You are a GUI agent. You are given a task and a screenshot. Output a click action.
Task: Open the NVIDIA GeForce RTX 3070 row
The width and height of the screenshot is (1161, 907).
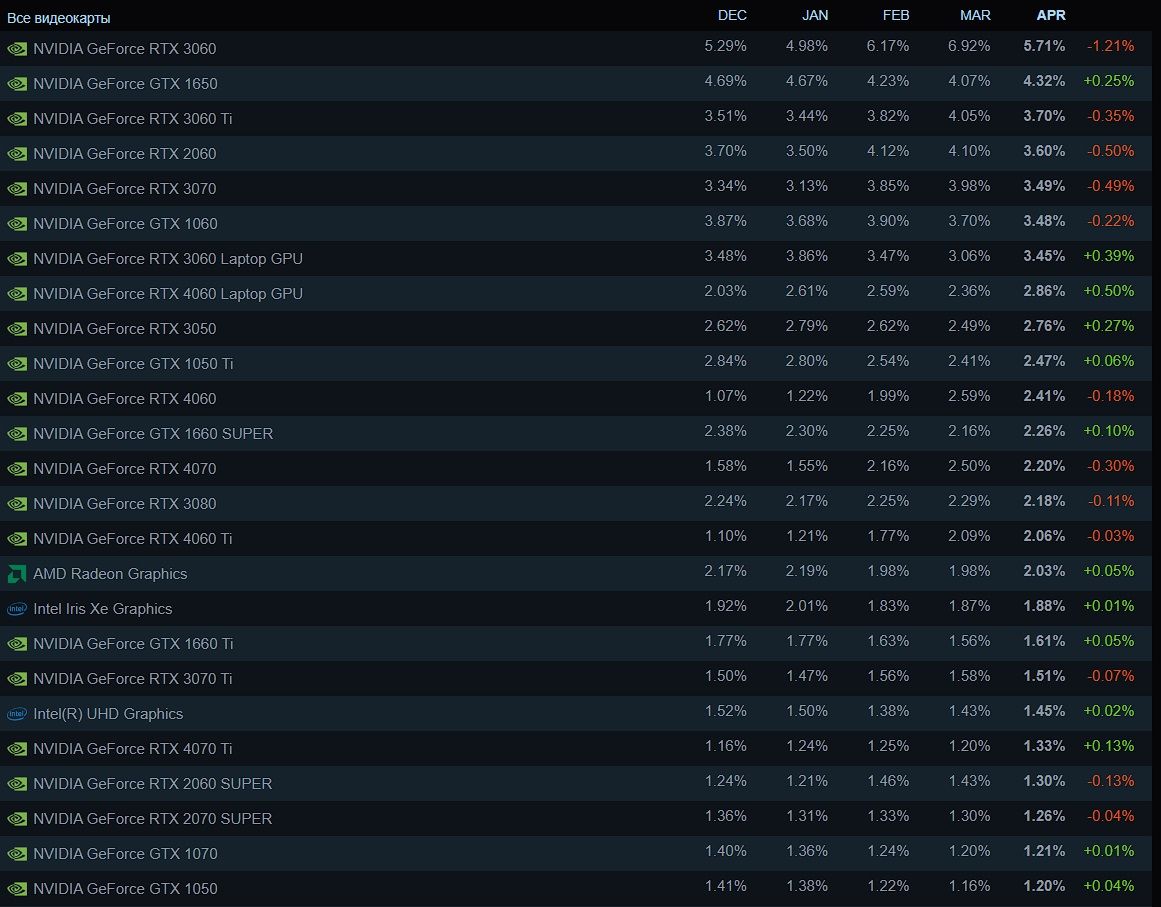click(124, 189)
